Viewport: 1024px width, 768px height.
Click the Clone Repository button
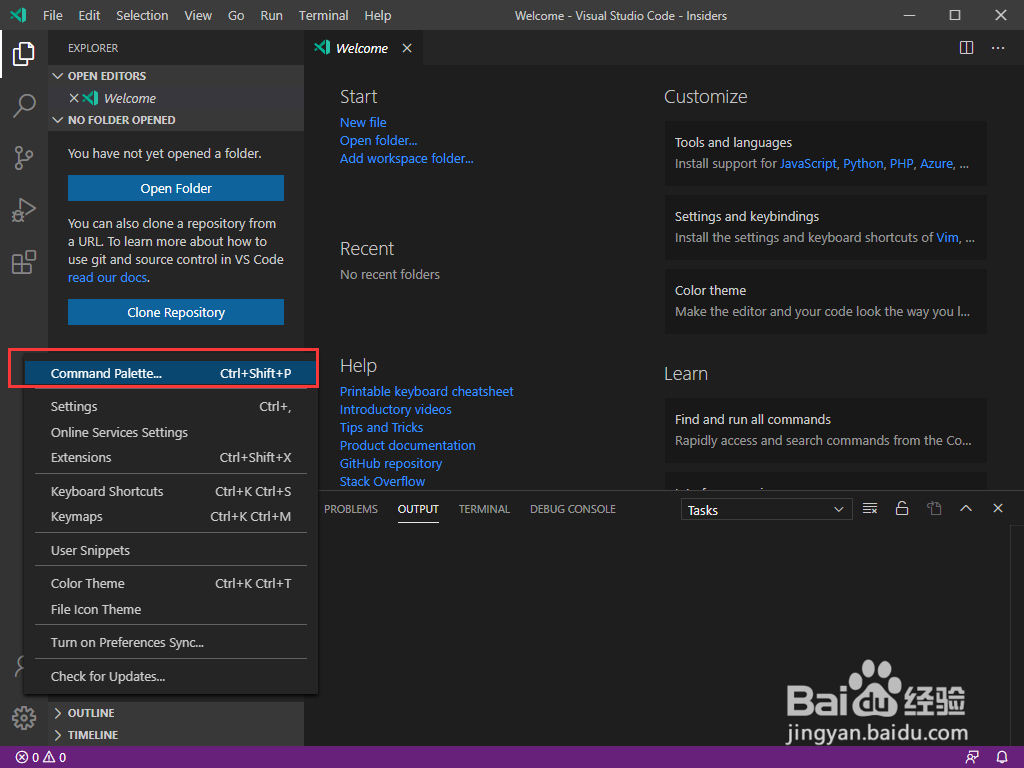176,312
